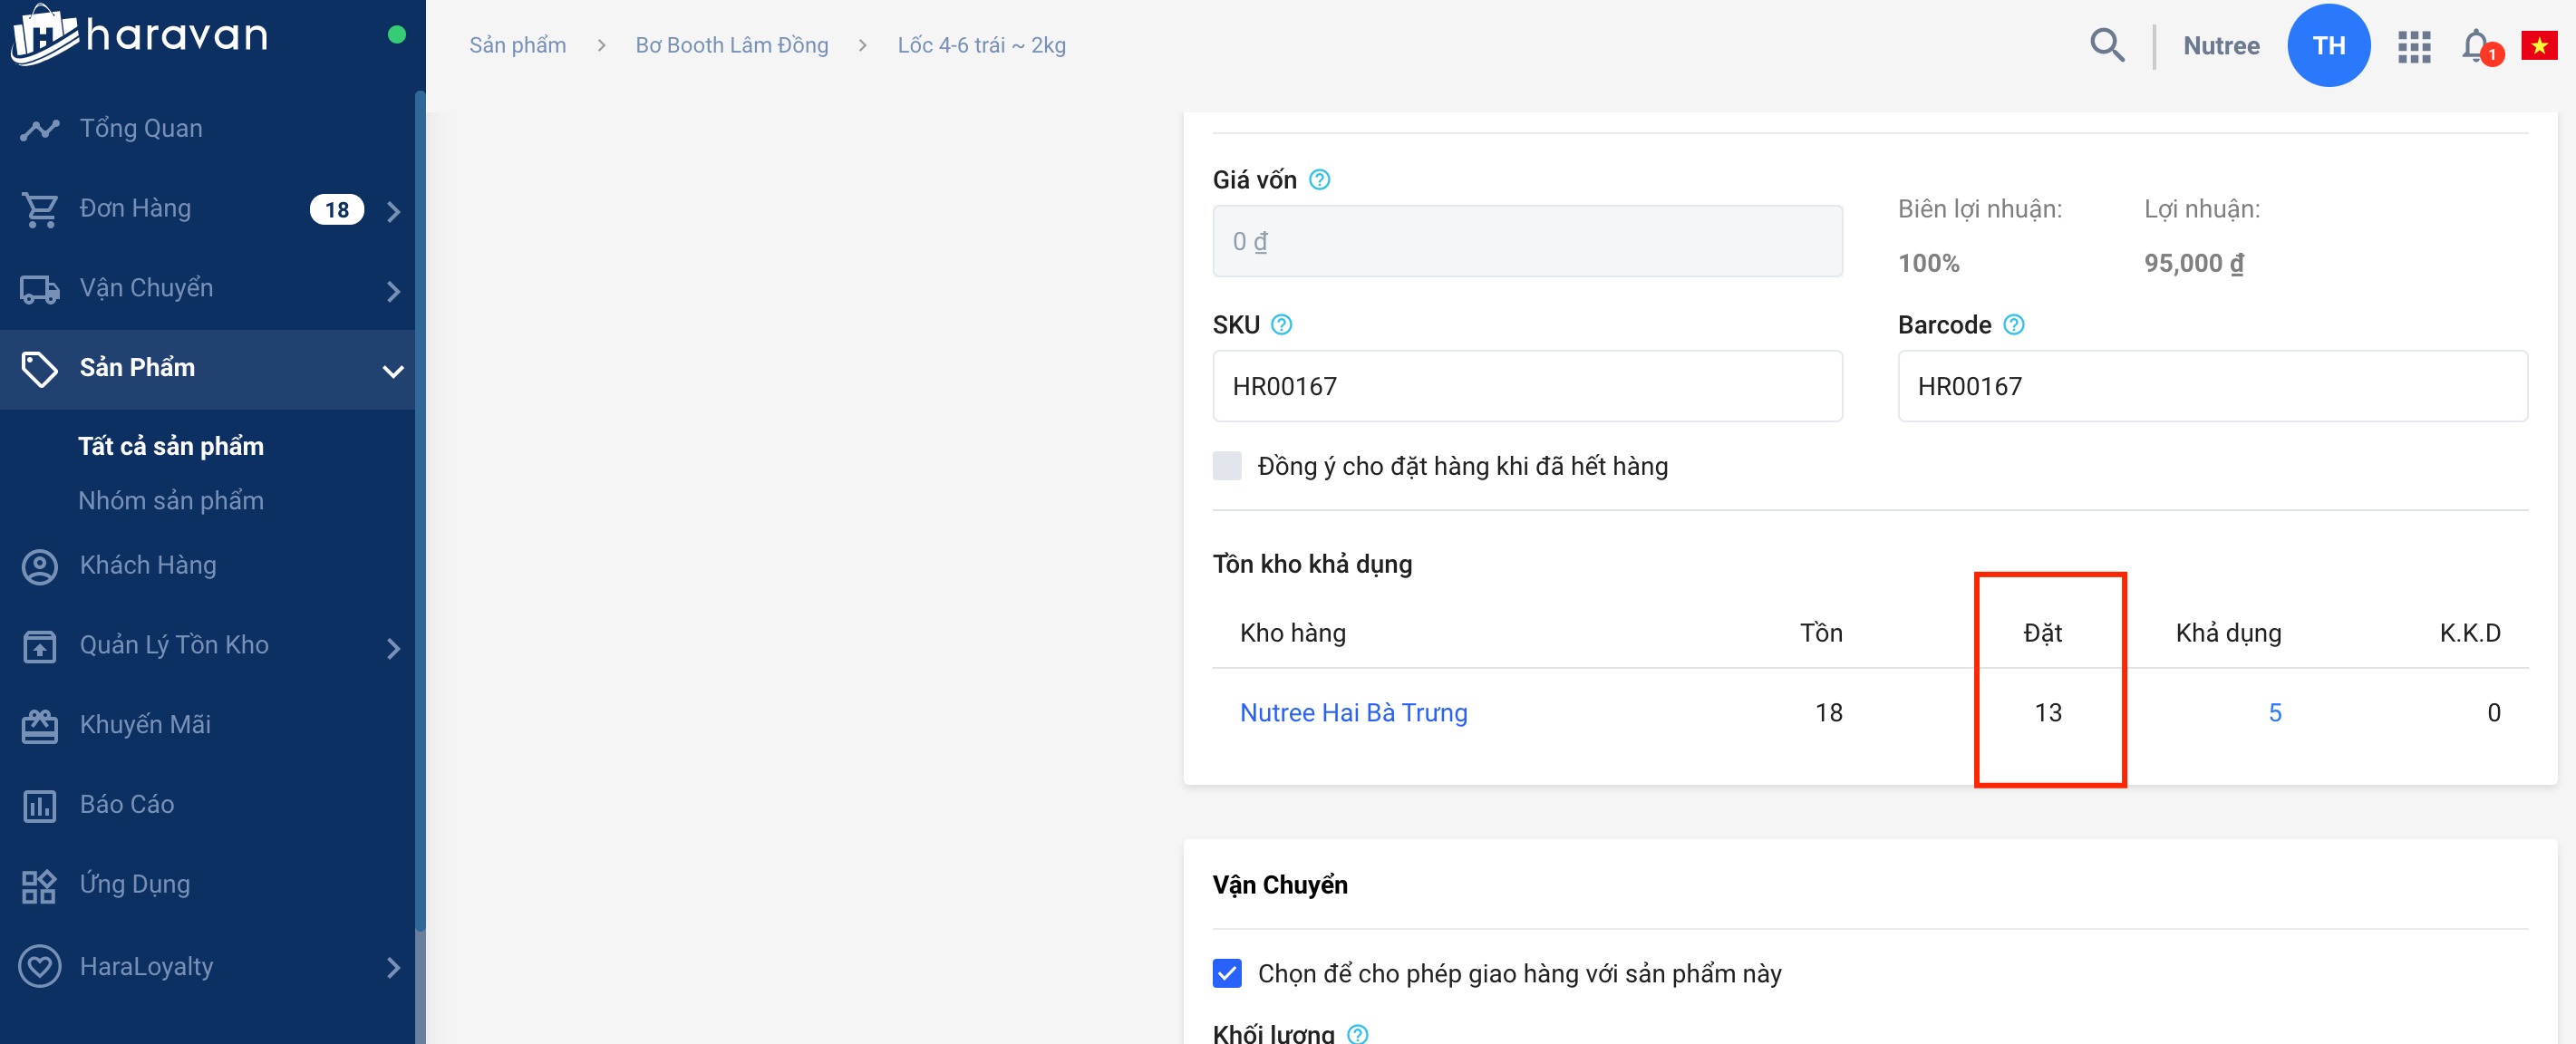Click the Quản Lý Tồn Kho box icon

click(x=40, y=646)
